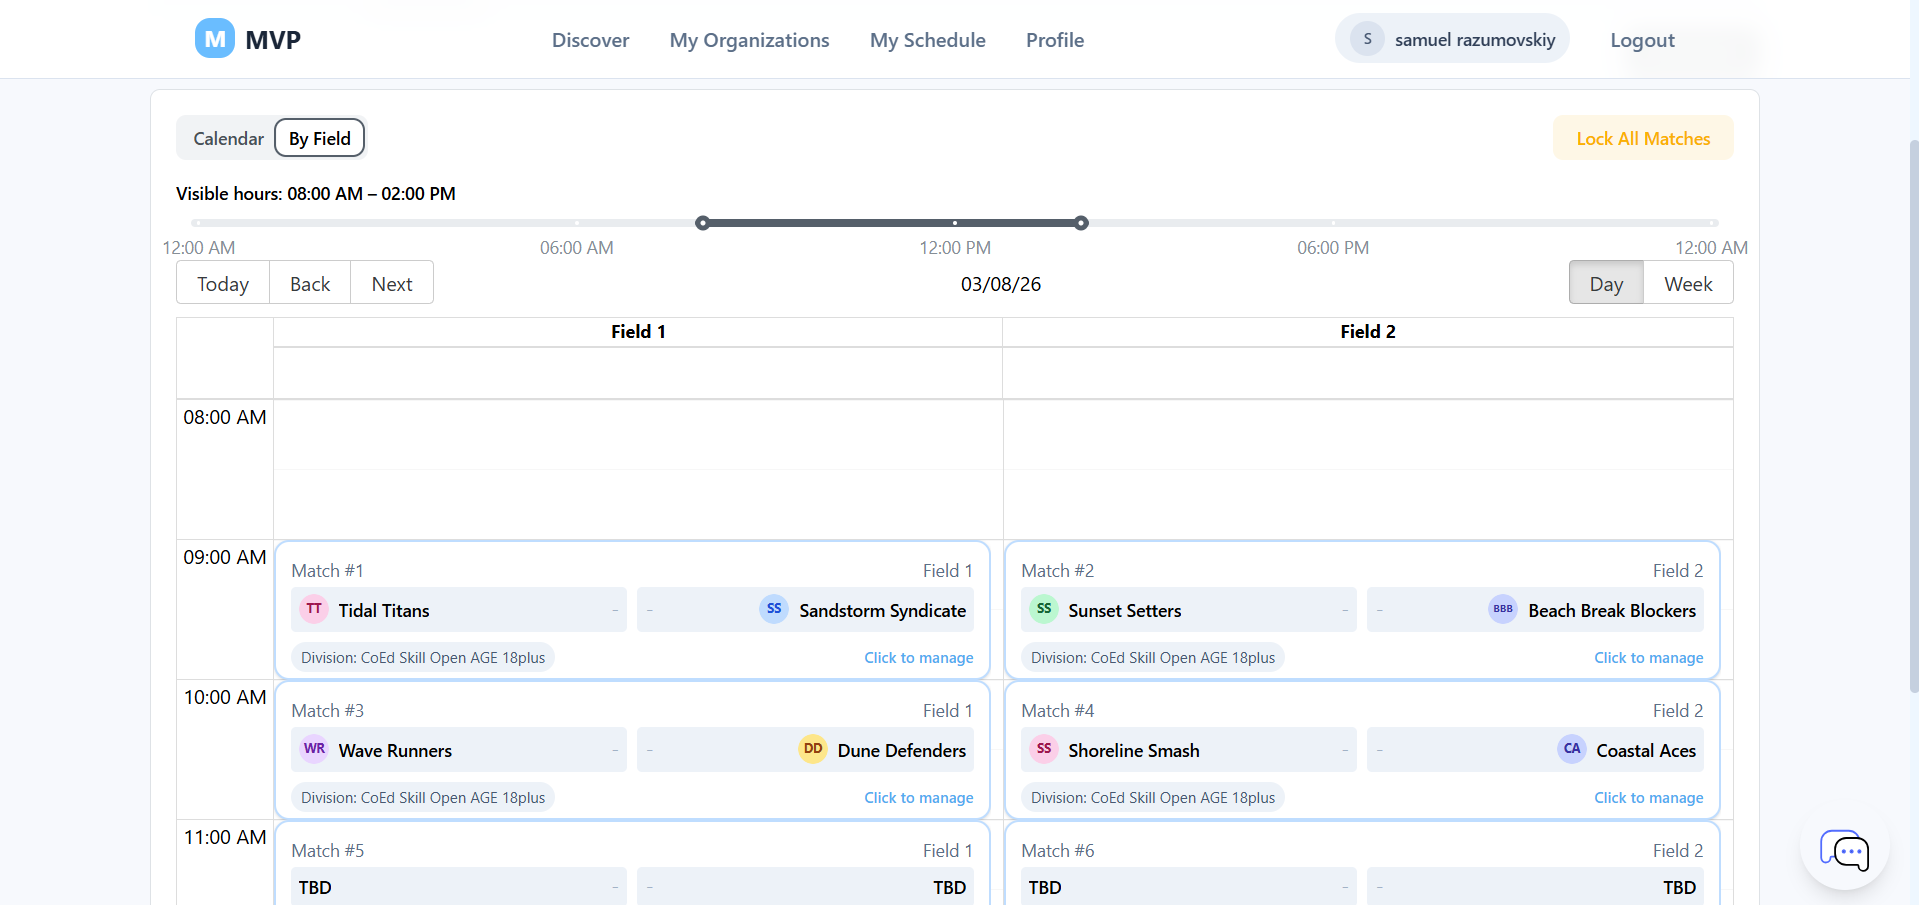Click the Field 1 column header

638,332
